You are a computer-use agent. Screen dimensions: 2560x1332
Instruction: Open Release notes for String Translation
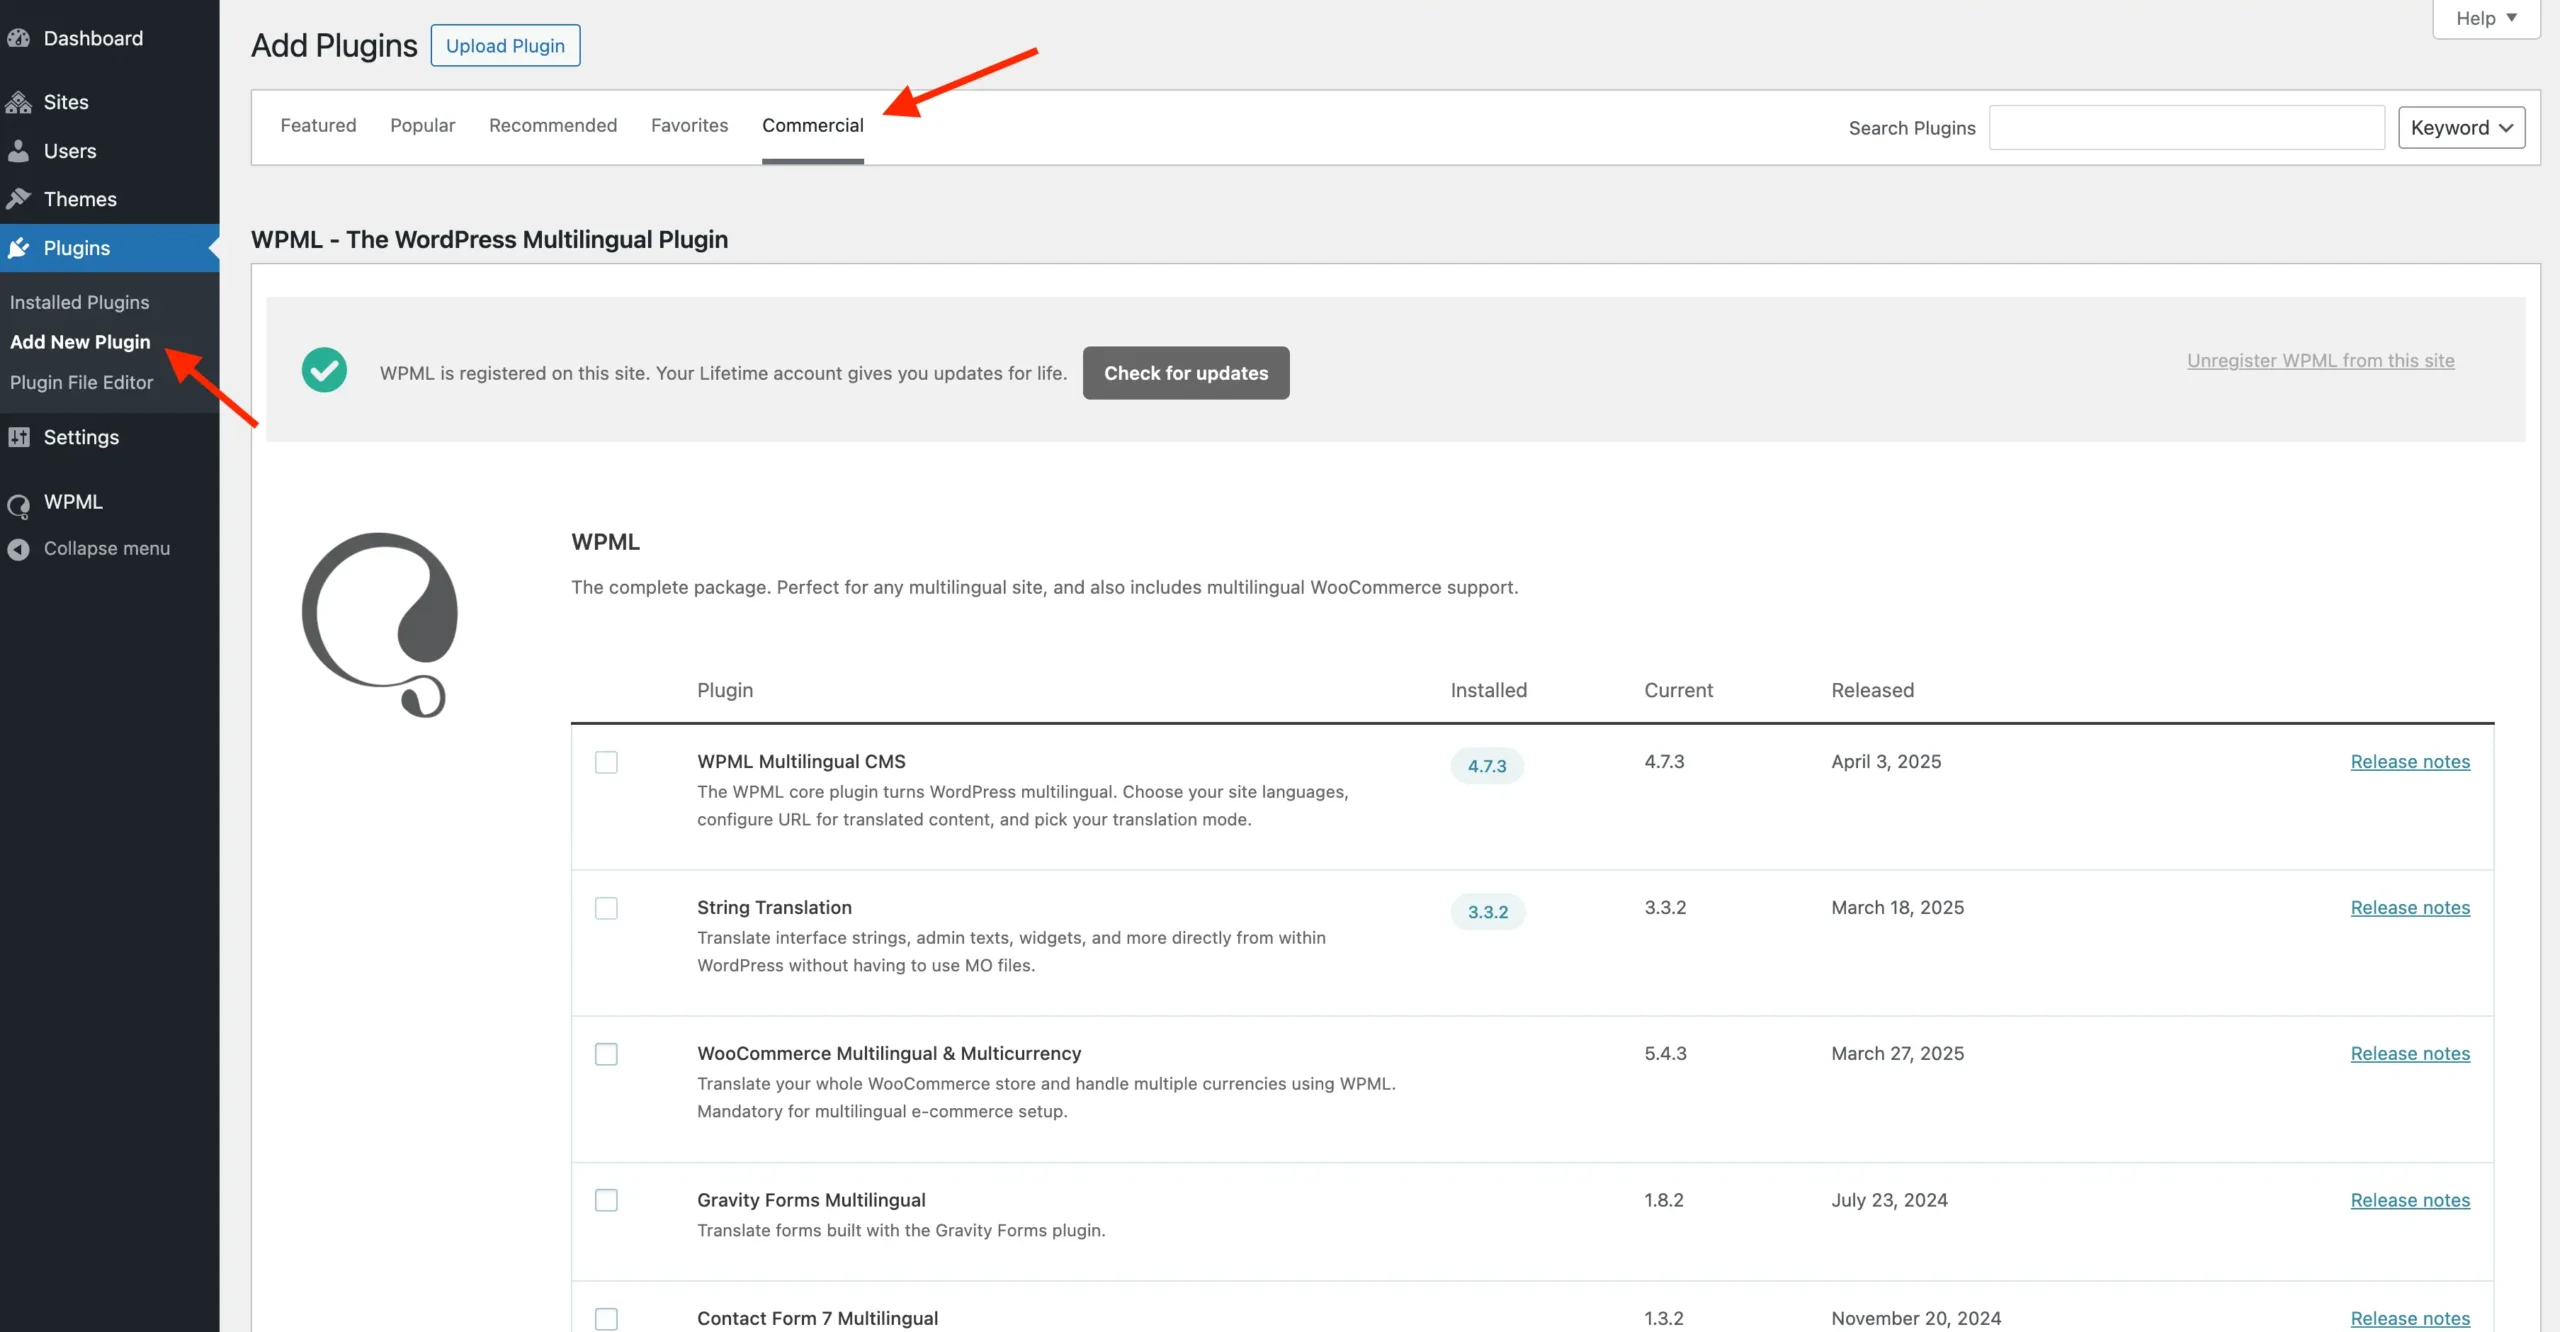tap(2410, 908)
